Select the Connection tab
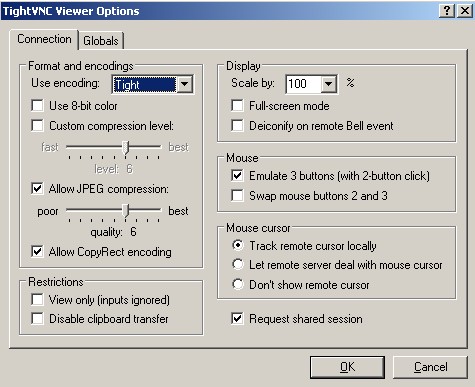 pyautogui.click(x=44, y=39)
